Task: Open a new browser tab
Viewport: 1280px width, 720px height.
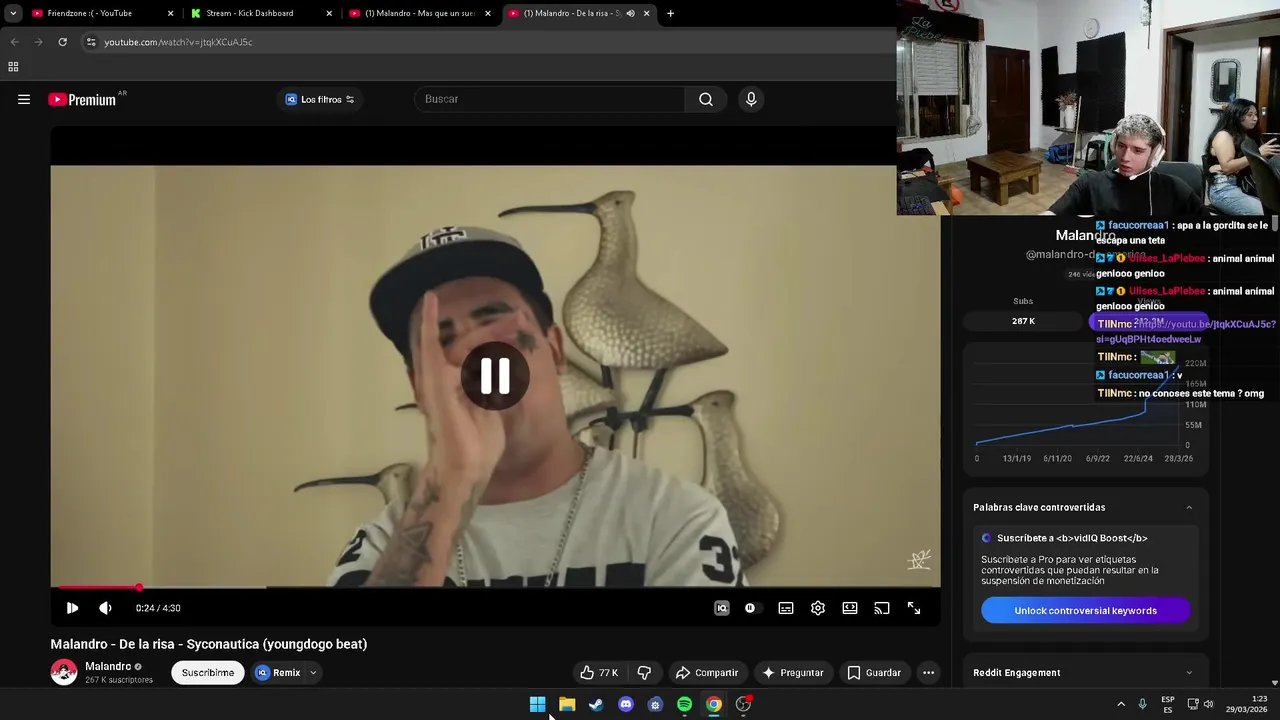Action: click(x=670, y=13)
